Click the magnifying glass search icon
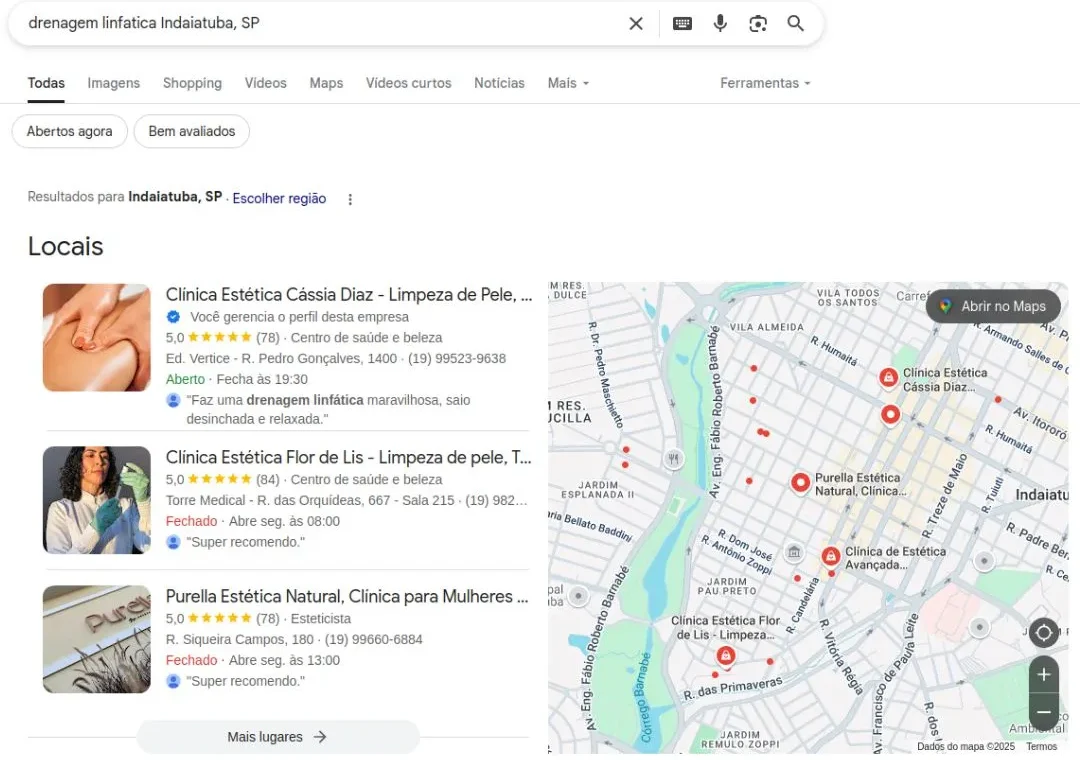Viewport: 1080px width, 760px height. (796, 23)
